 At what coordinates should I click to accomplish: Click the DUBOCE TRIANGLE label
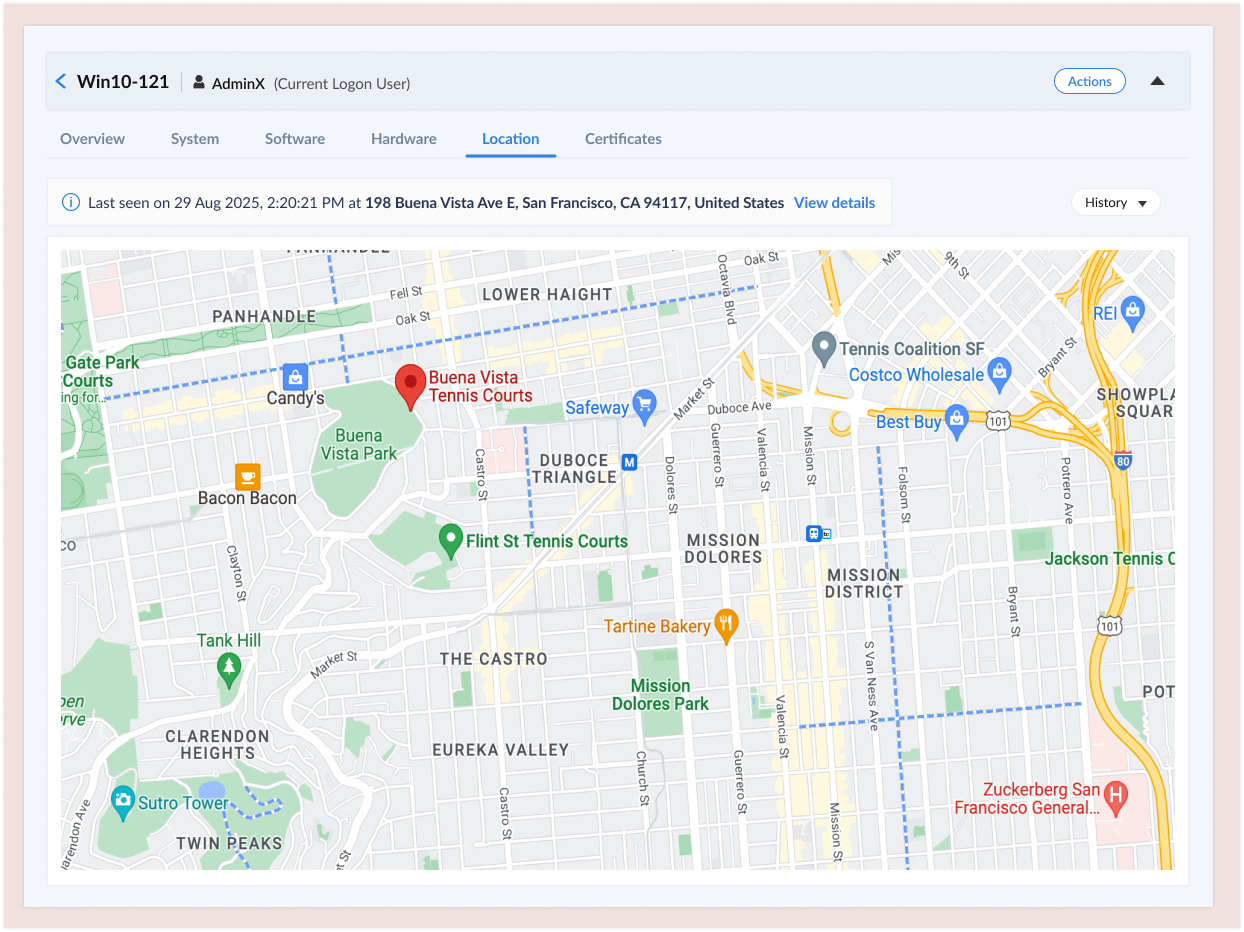coord(574,468)
